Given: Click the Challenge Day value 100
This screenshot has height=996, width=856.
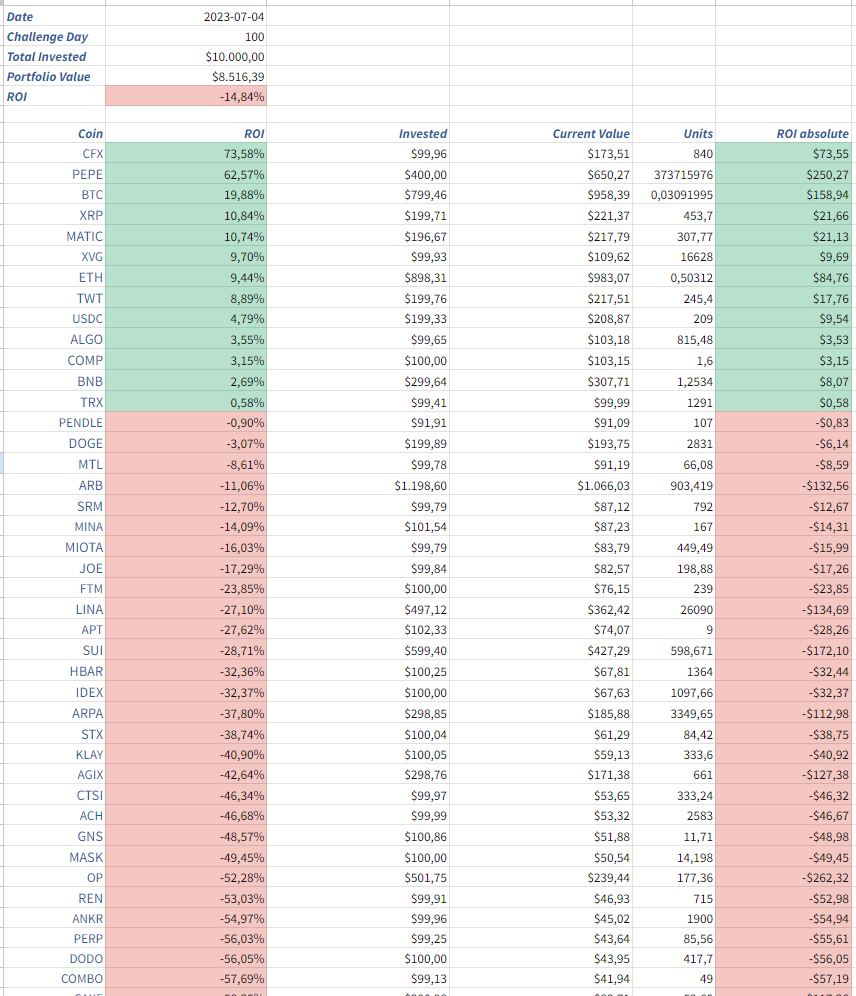Looking at the screenshot, I should (x=186, y=36).
